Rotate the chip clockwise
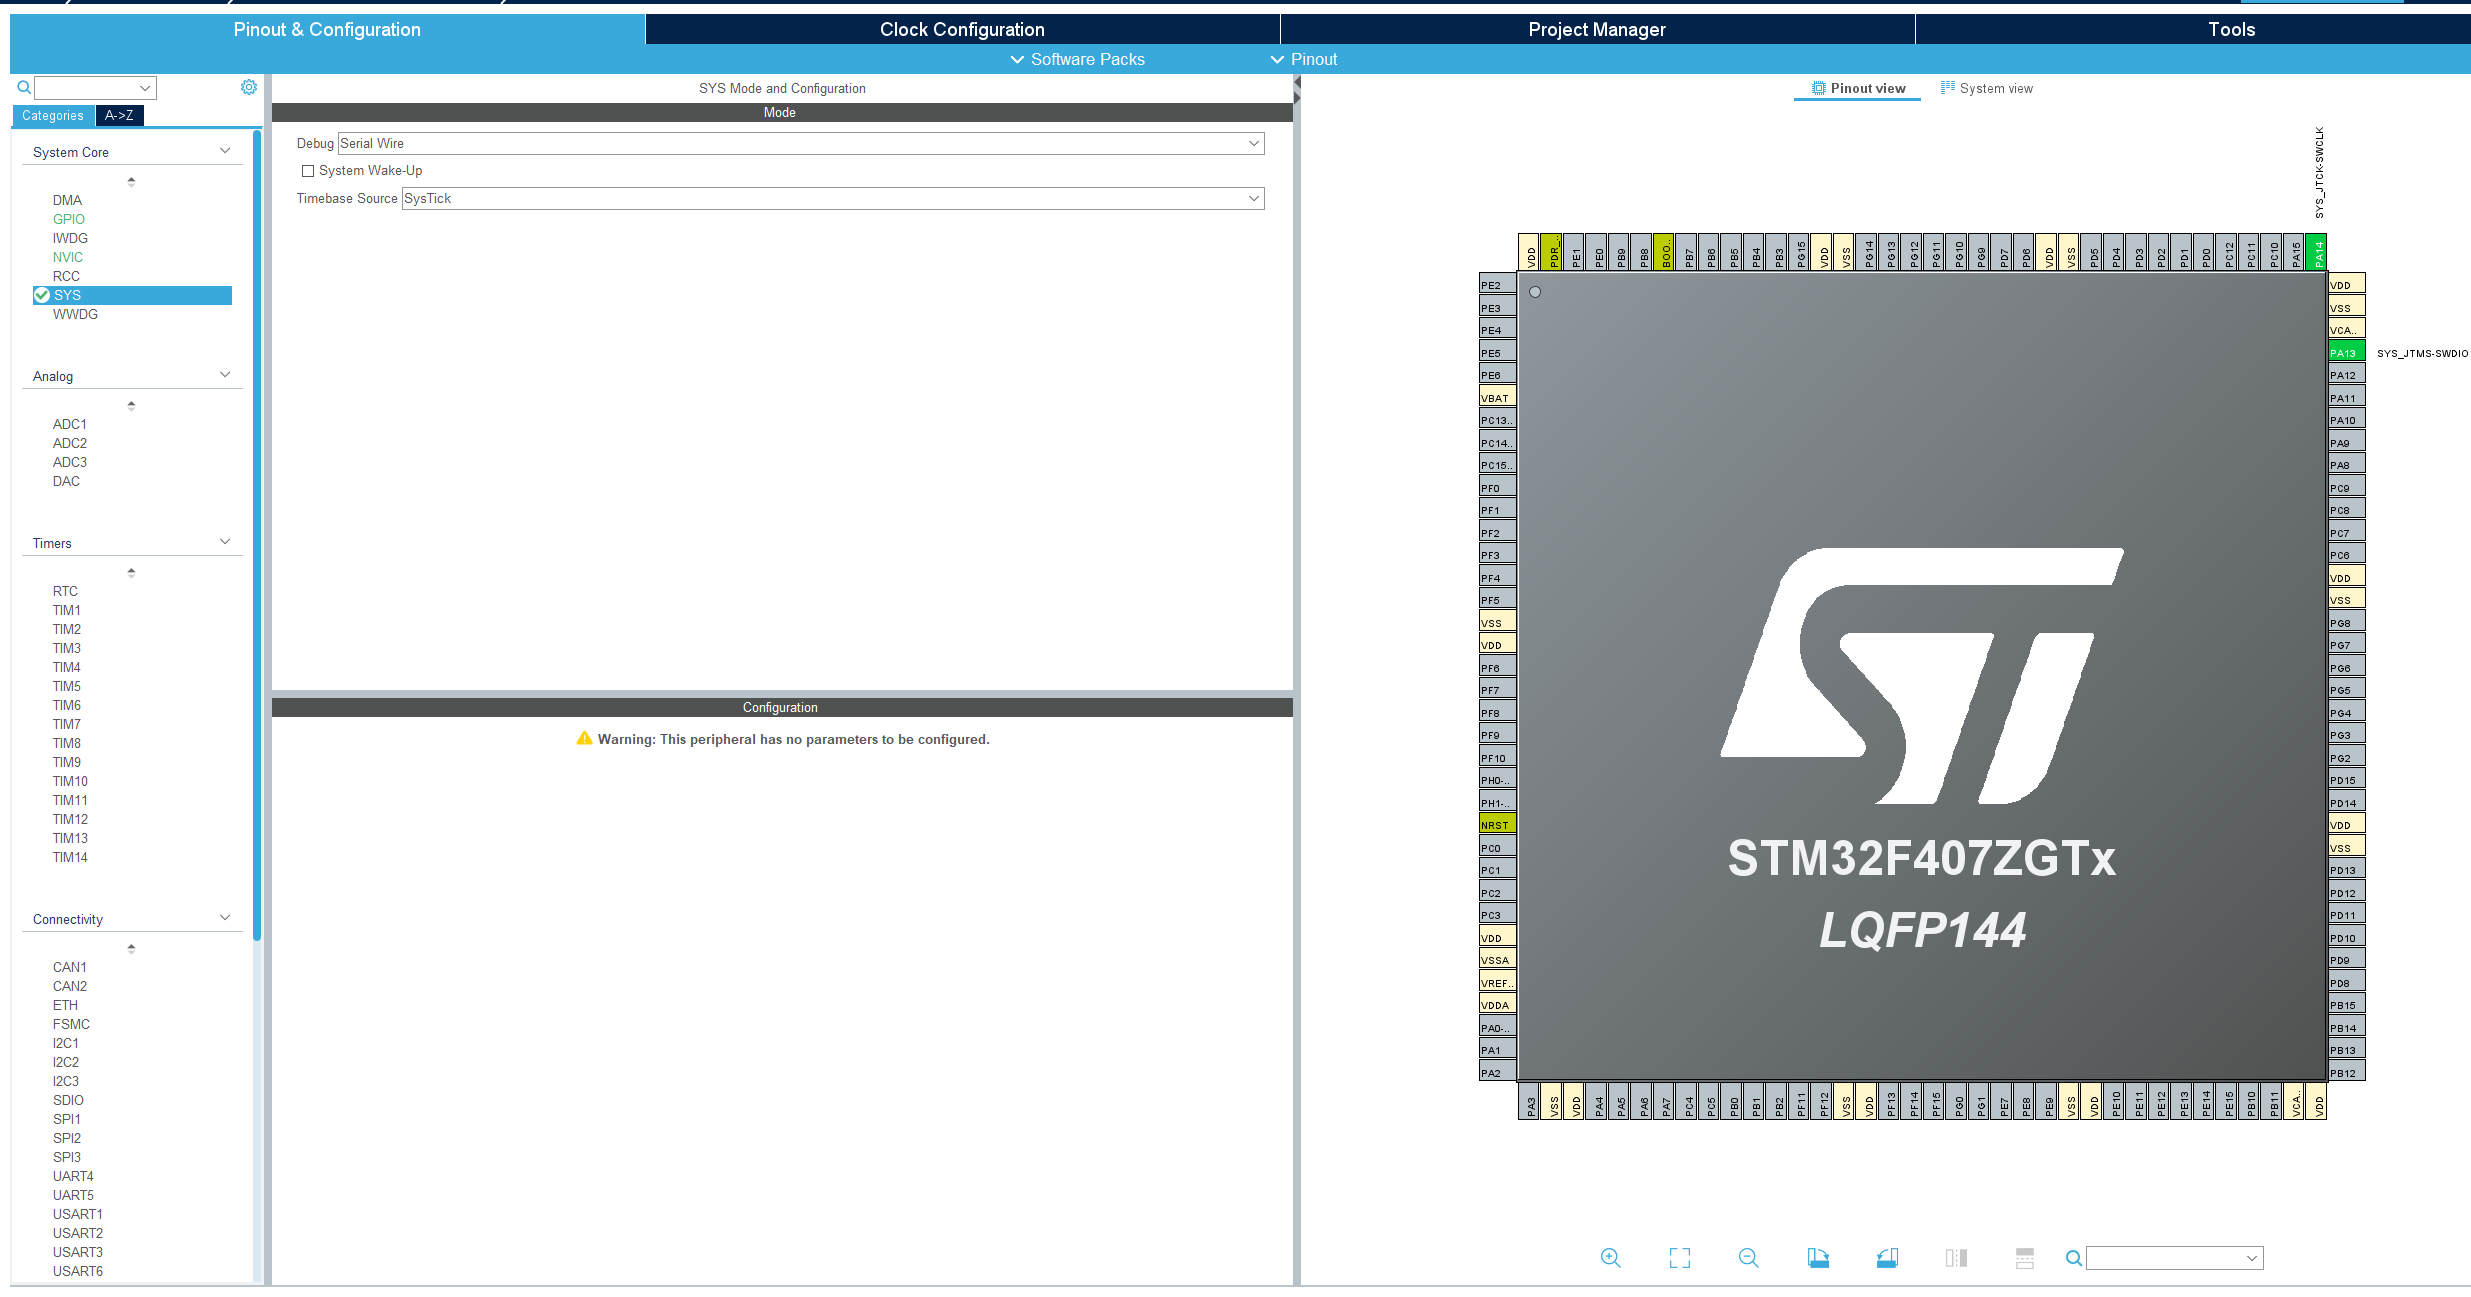Image resolution: width=2471 pixels, height=1297 pixels. pyautogui.click(x=1818, y=1258)
